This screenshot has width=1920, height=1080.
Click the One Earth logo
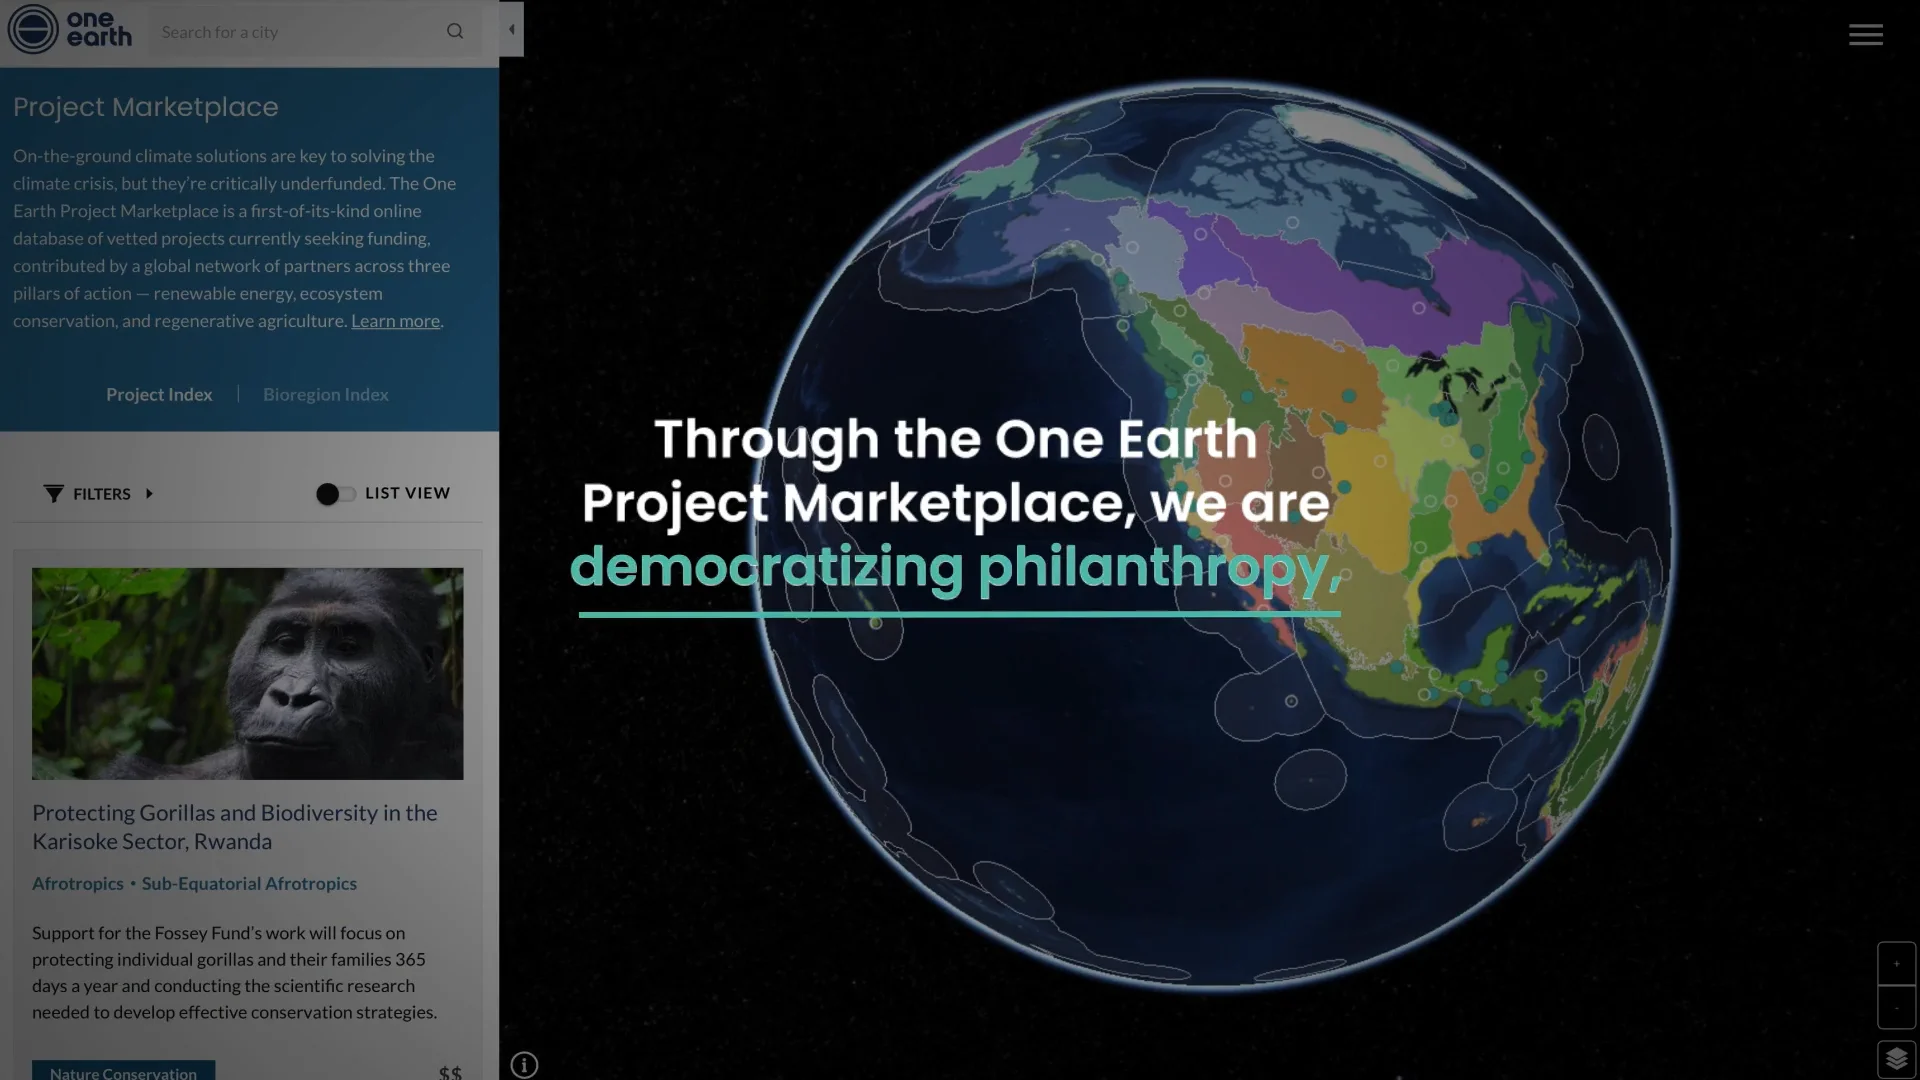[70, 29]
